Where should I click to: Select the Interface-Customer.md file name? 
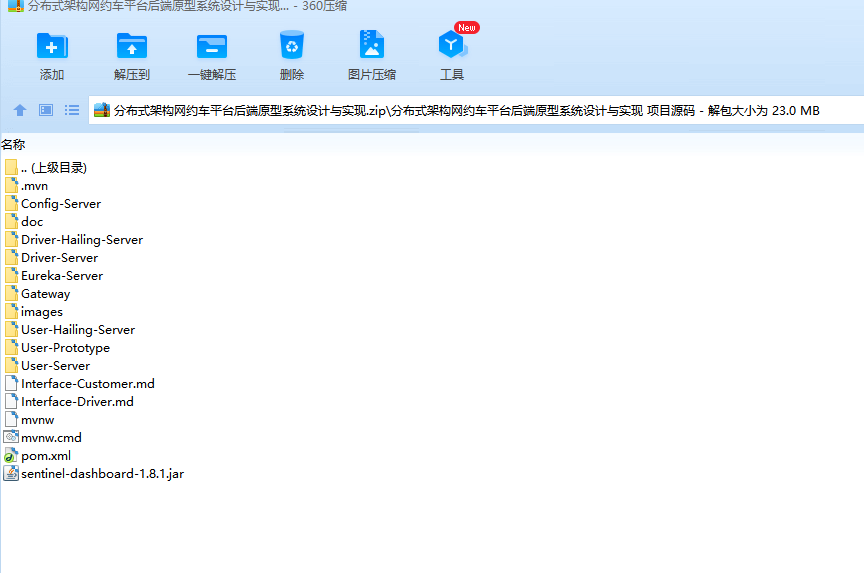point(88,383)
